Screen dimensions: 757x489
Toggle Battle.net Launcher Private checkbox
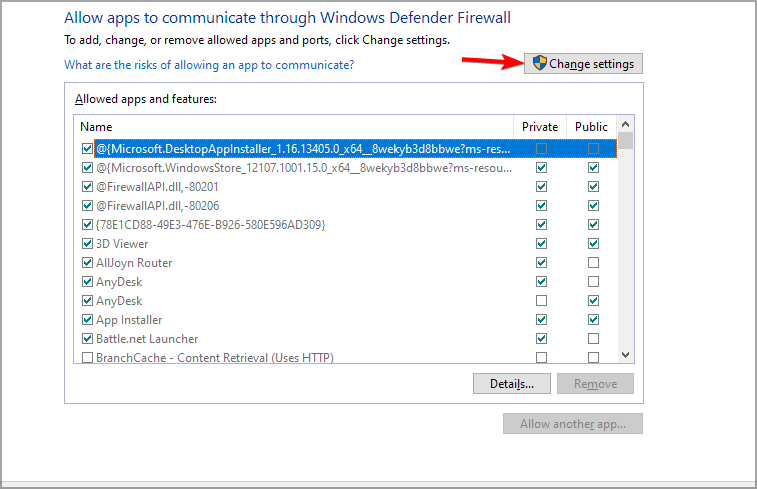pos(541,339)
